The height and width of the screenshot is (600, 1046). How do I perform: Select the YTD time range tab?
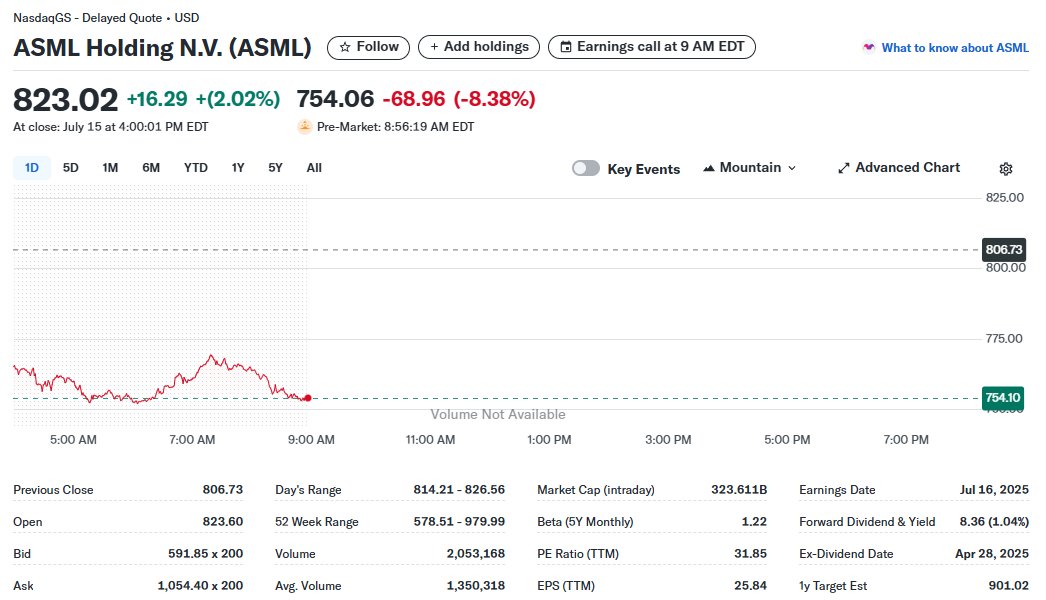pyautogui.click(x=195, y=168)
